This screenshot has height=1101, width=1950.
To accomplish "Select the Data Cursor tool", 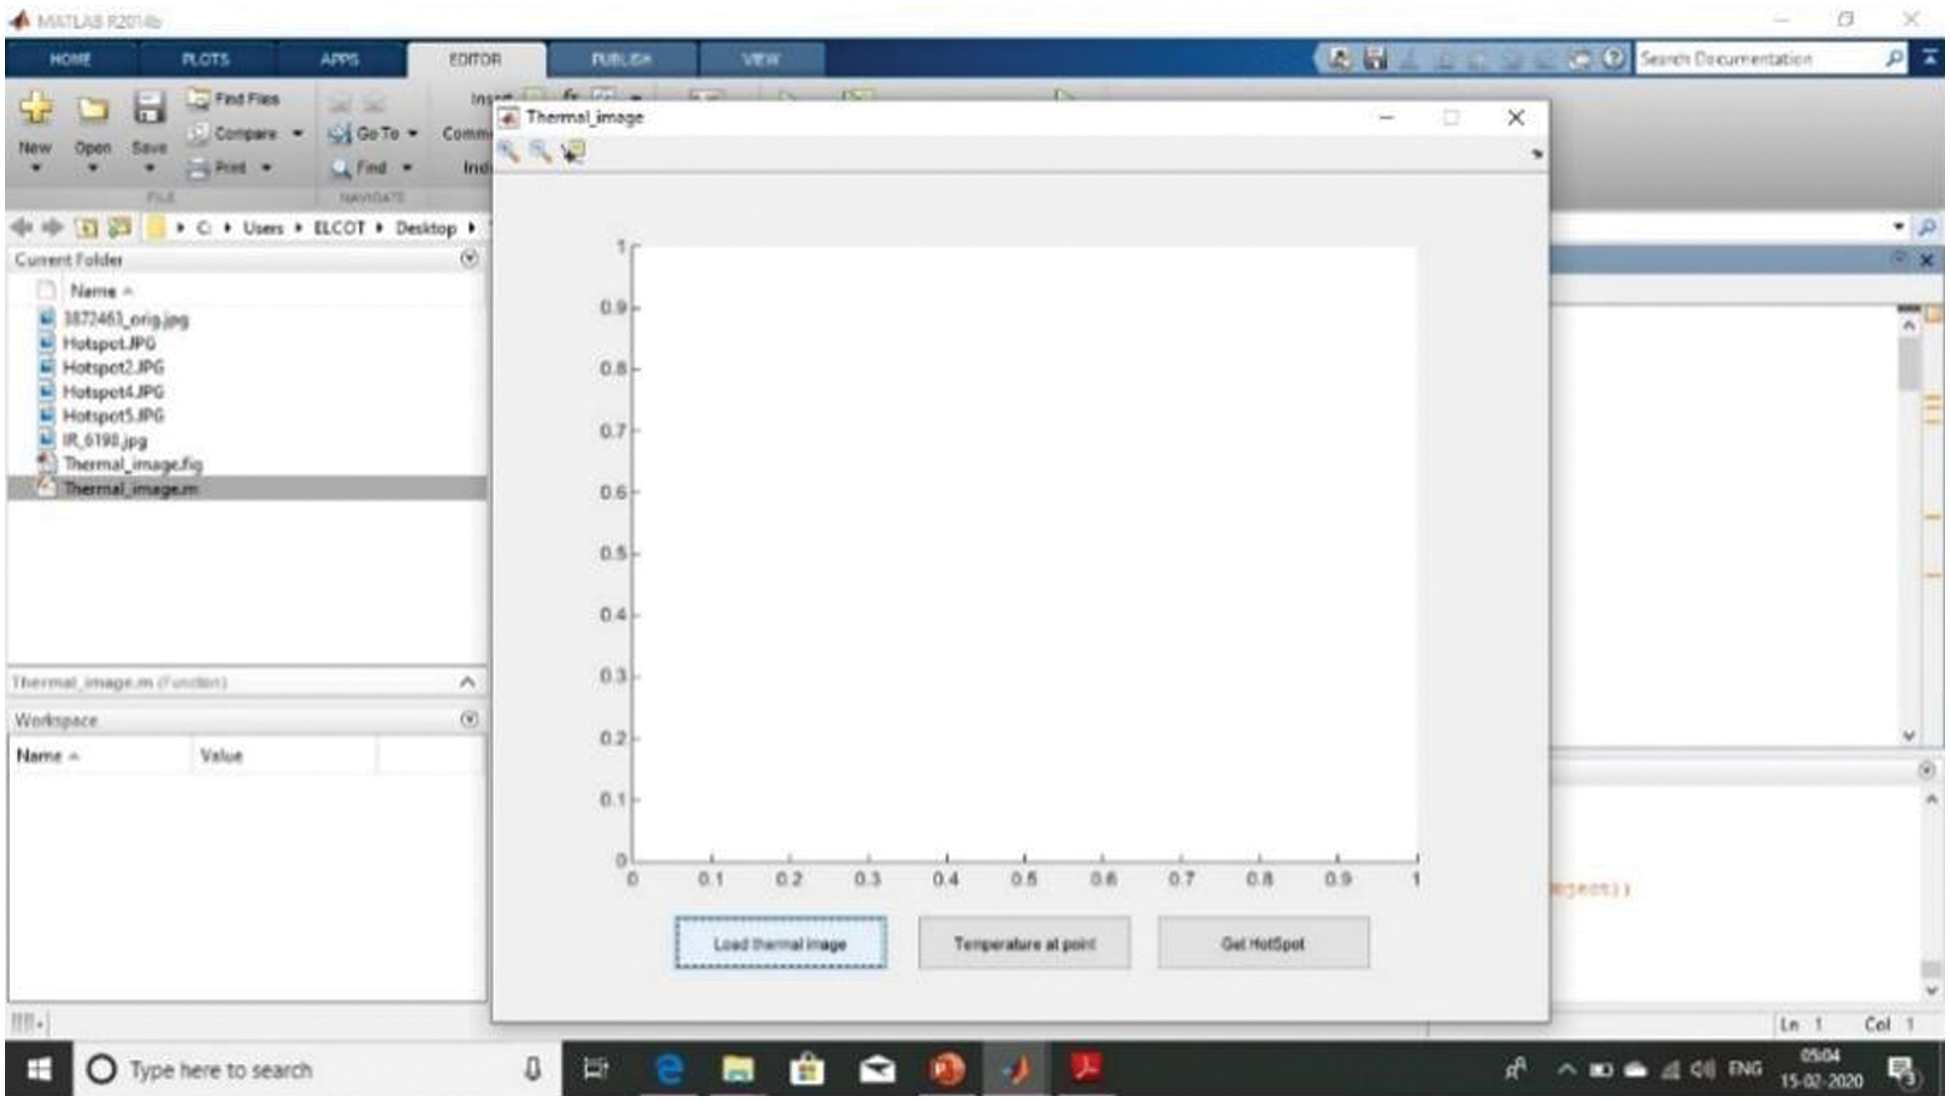I will pos(573,152).
